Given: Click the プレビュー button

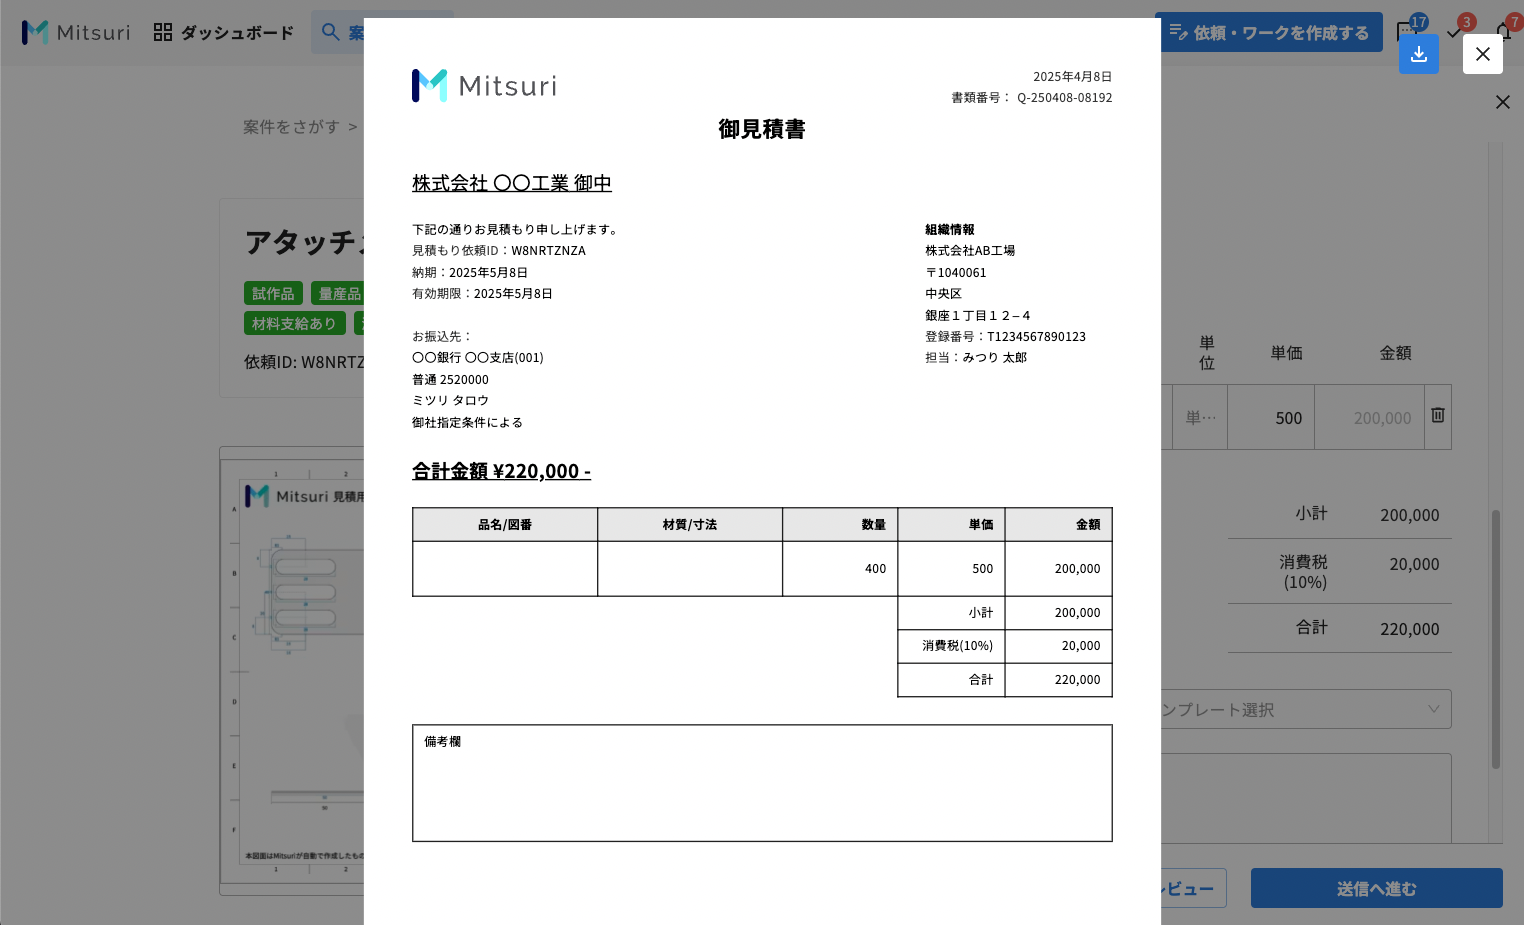Looking at the screenshot, I should click(x=1193, y=888).
